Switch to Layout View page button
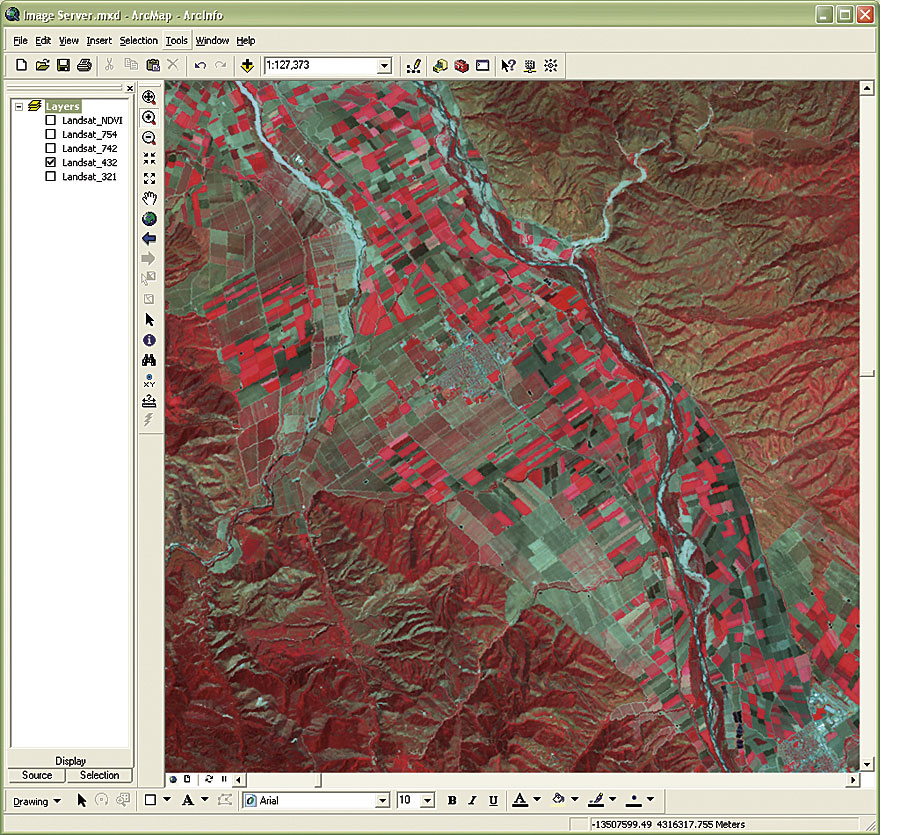The image size is (900, 835). point(187,779)
